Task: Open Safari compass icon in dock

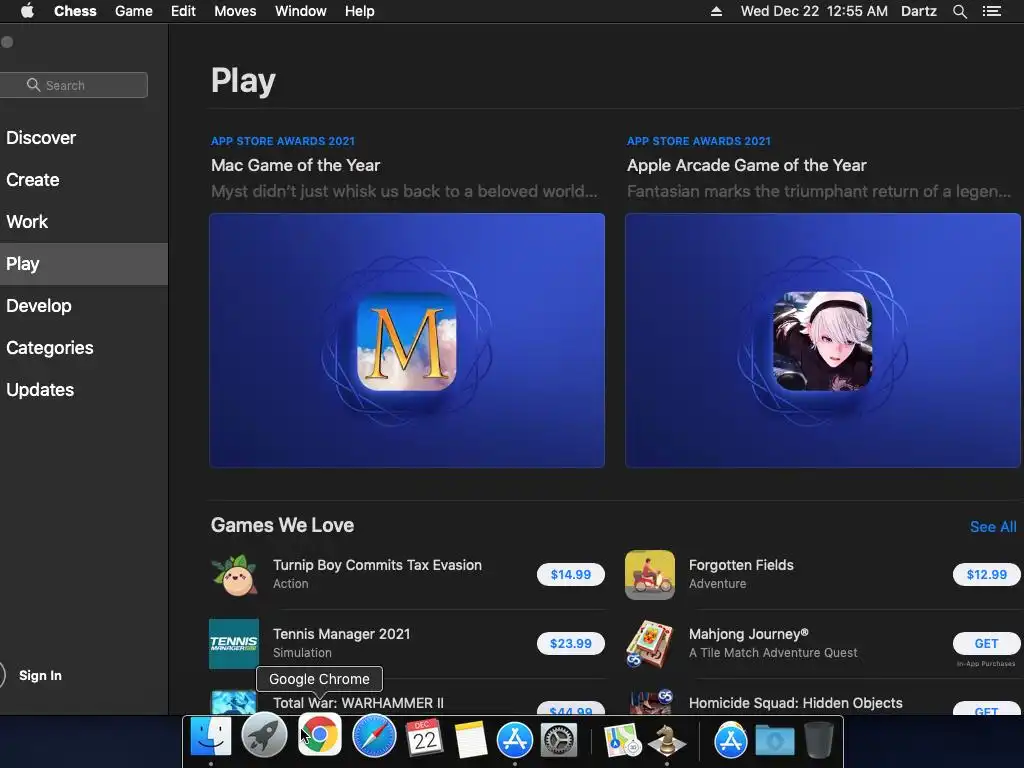Action: coord(374,736)
